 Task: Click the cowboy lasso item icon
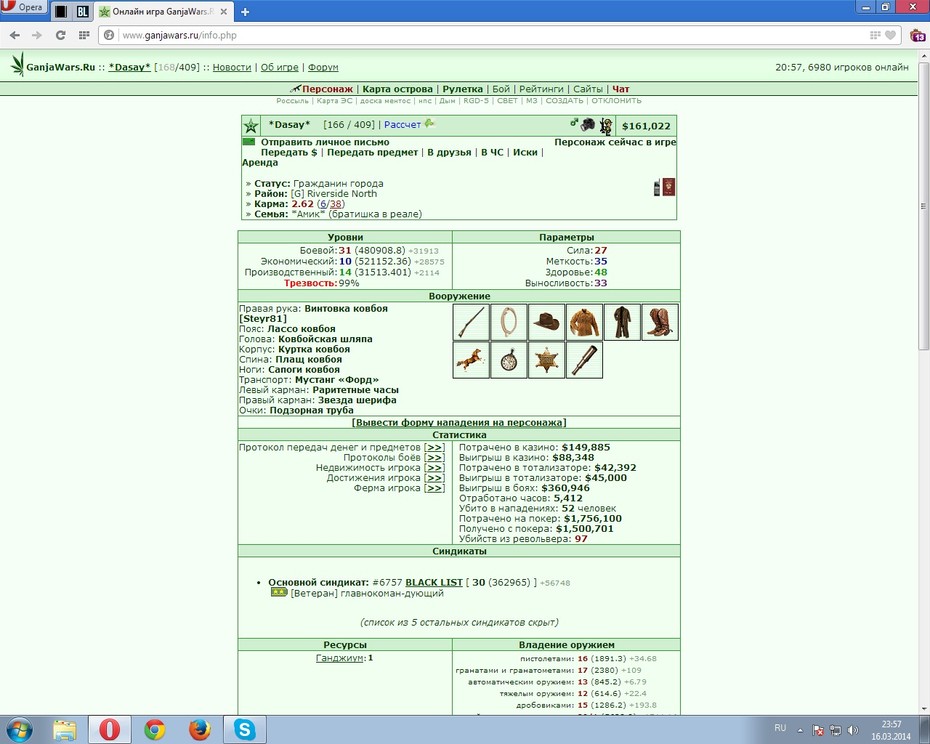point(509,322)
